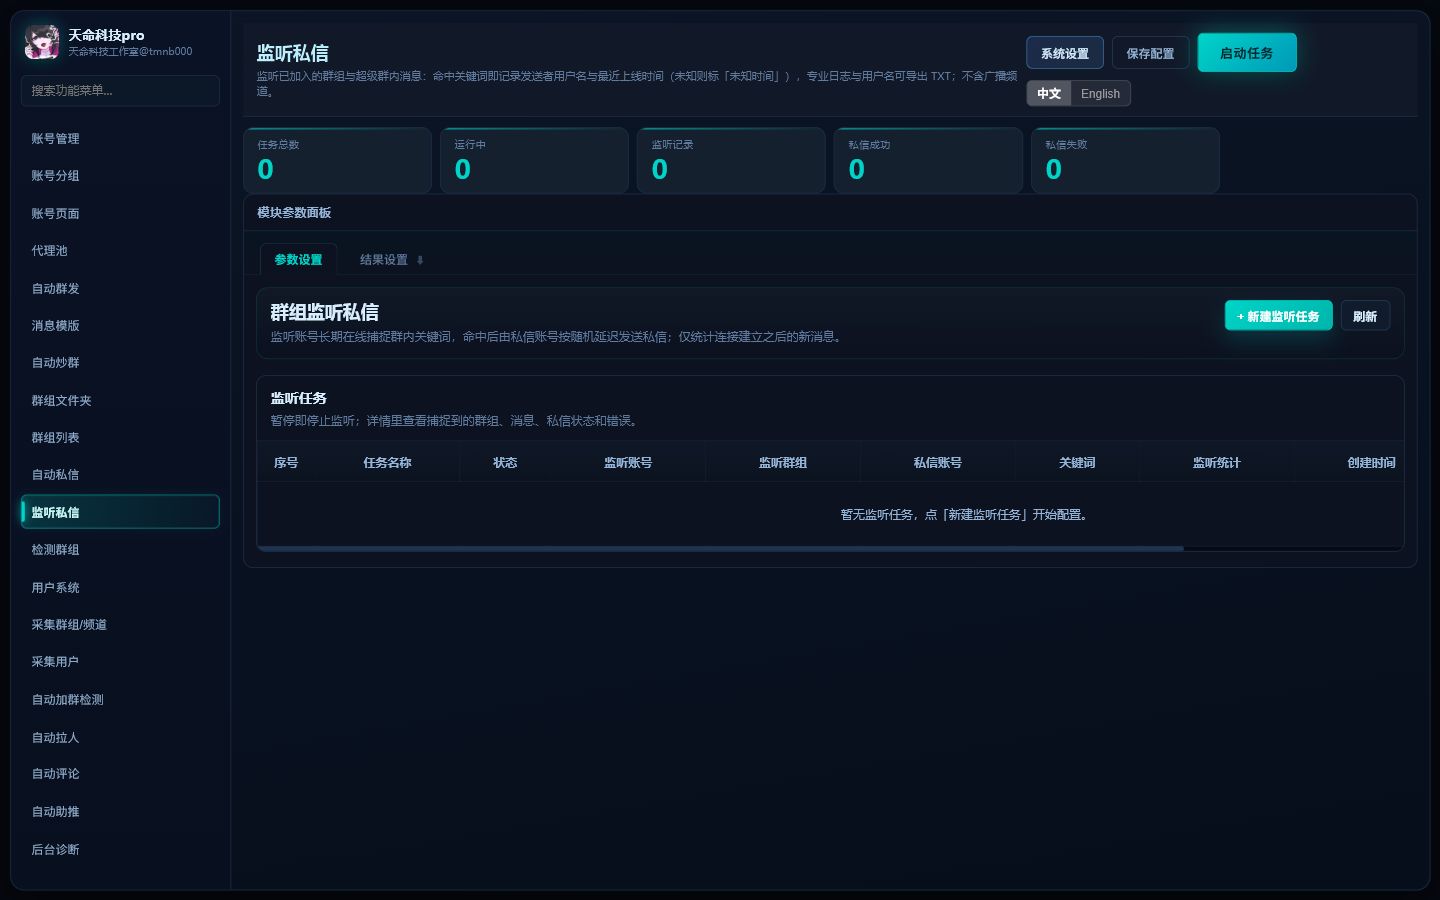Select 自动助推 menu item
The width and height of the screenshot is (1440, 900).
coord(120,812)
